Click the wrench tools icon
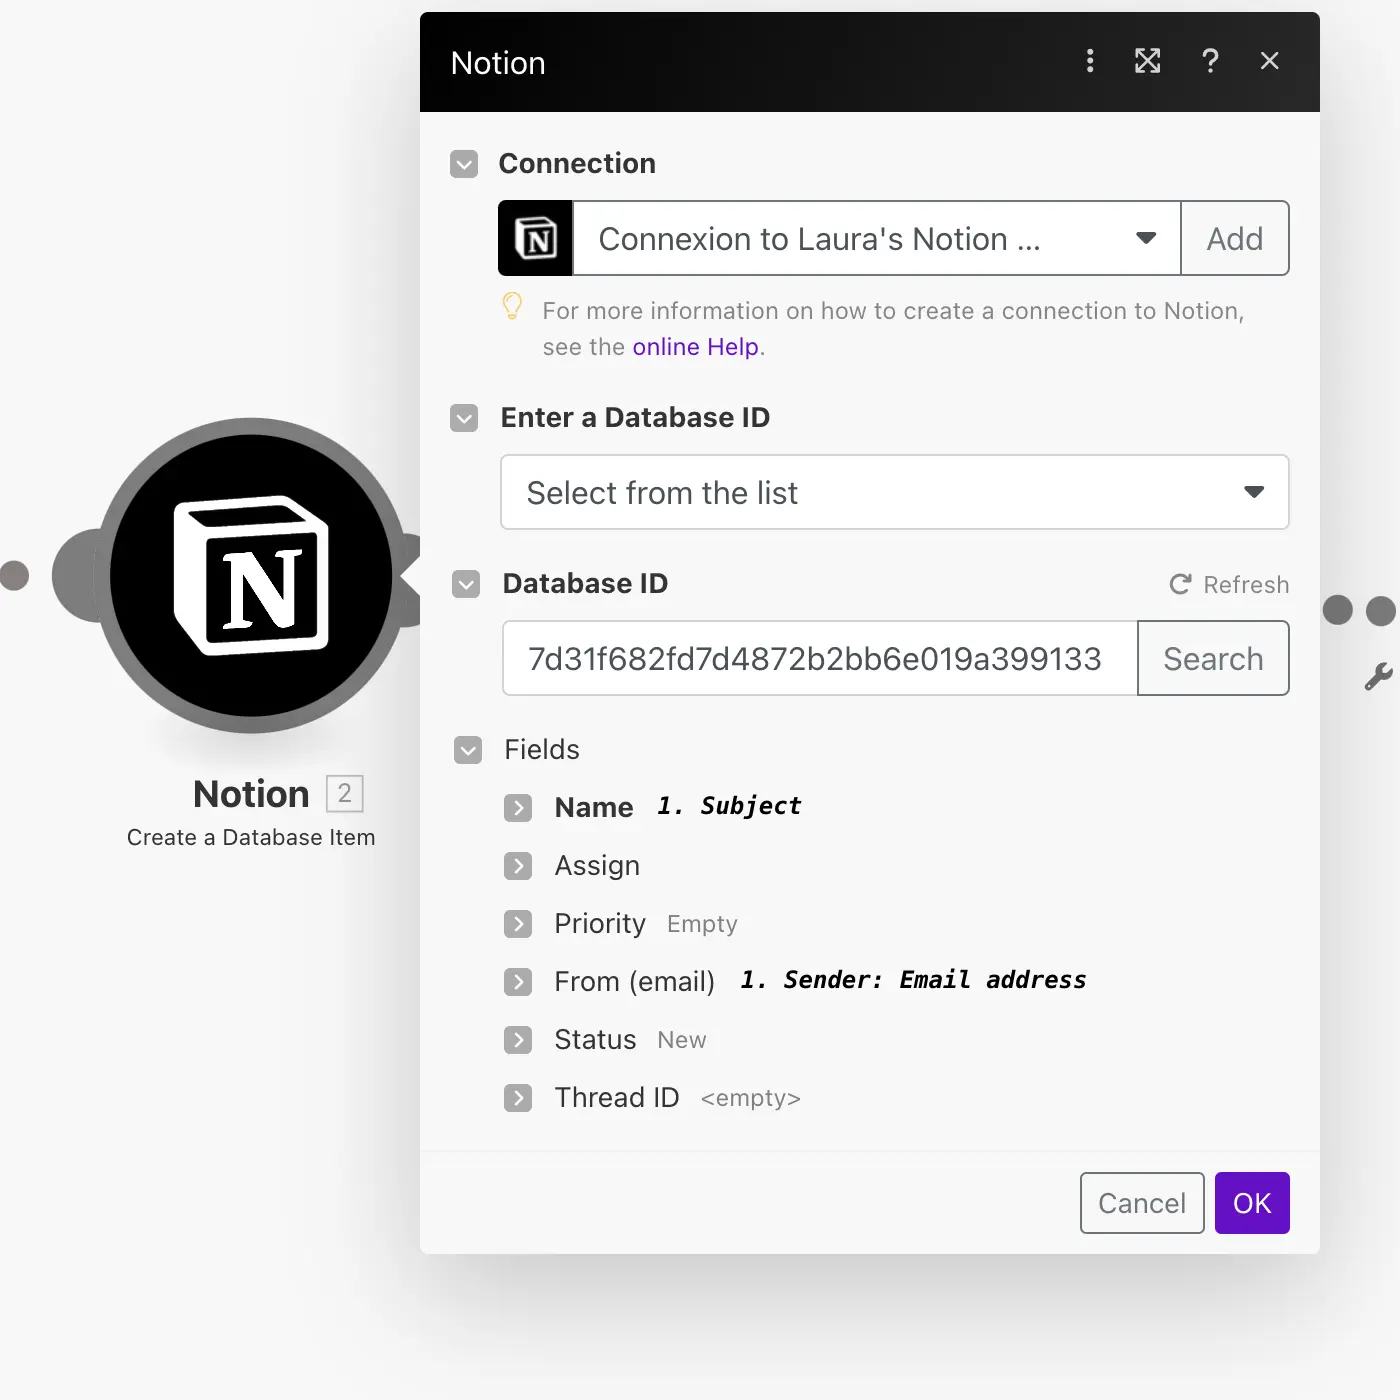Image resolution: width=1400 pixels, height=1400 pixels. tap(1378, 677)
